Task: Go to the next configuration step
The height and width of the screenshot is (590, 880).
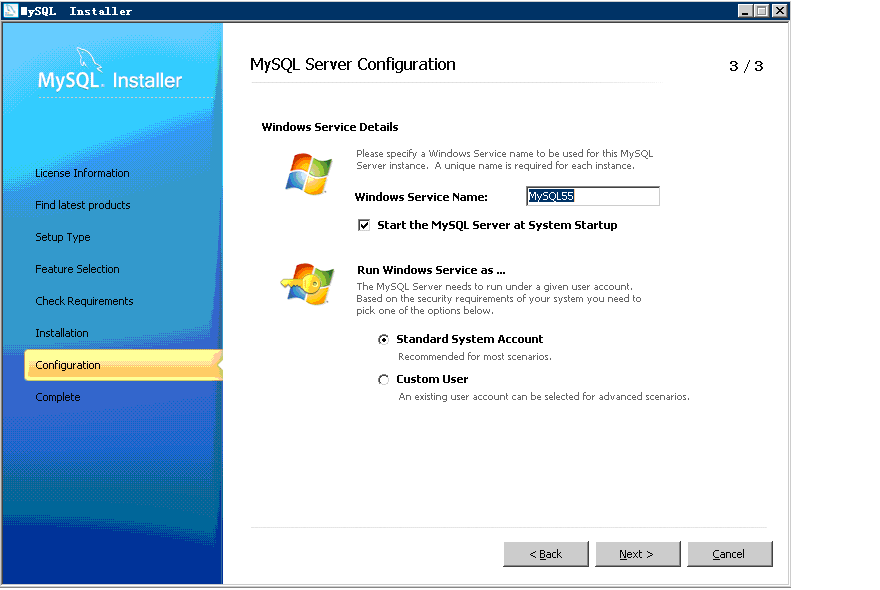Action: (638, 554)
